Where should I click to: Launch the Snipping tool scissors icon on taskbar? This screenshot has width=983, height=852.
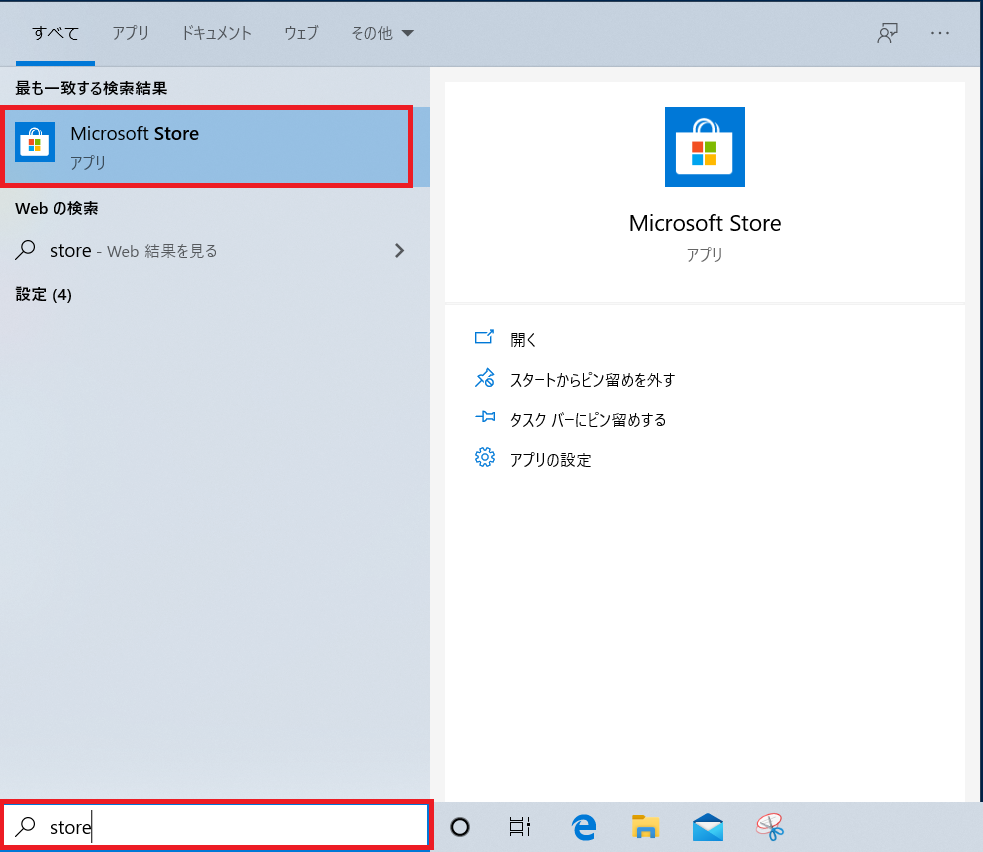tap(770, 827)
